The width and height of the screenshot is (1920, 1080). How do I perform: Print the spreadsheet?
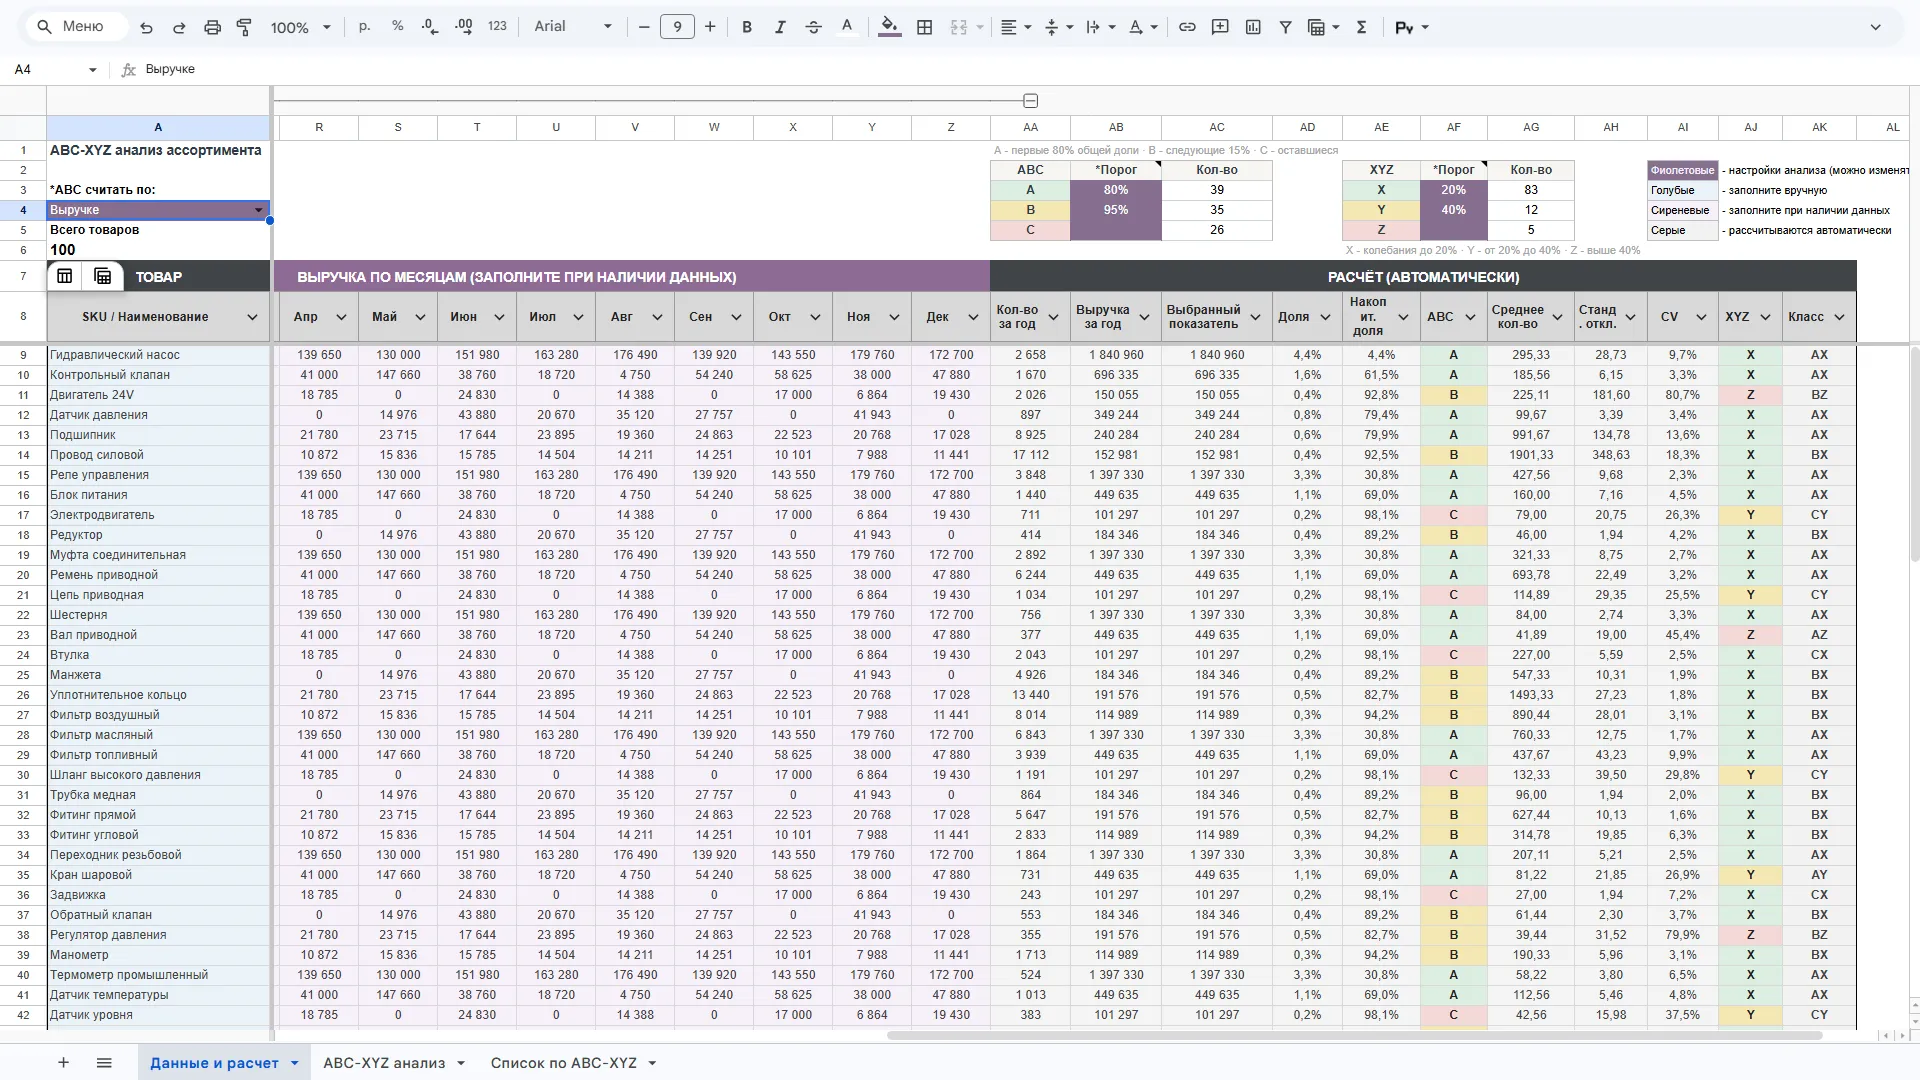pyautogui.click(x=212, y=27)
